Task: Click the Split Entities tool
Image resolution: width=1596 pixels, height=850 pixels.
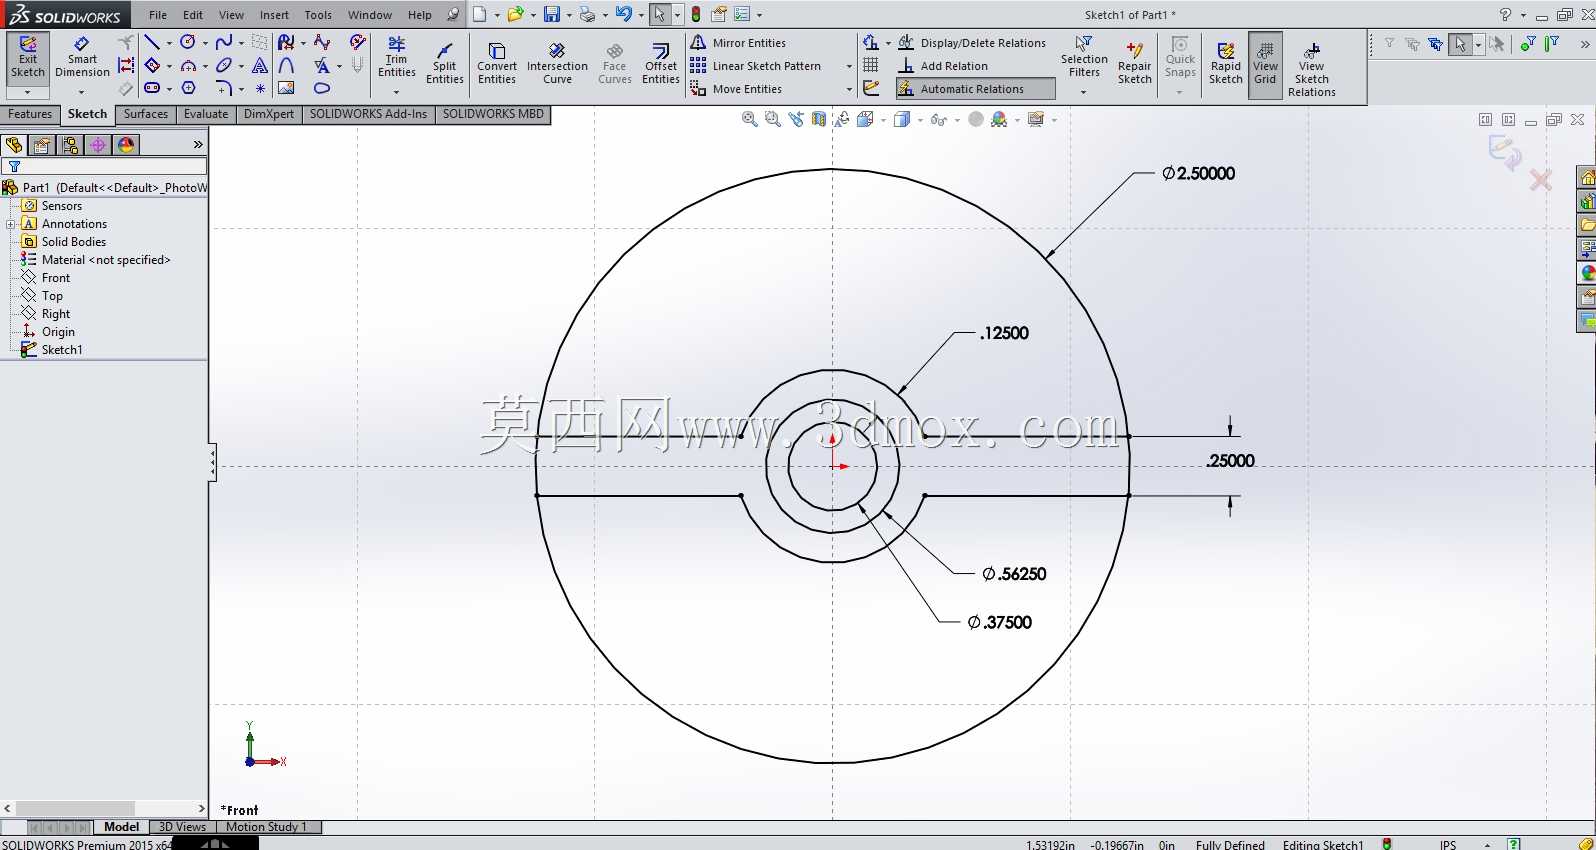Action: (x=445, y=63)
